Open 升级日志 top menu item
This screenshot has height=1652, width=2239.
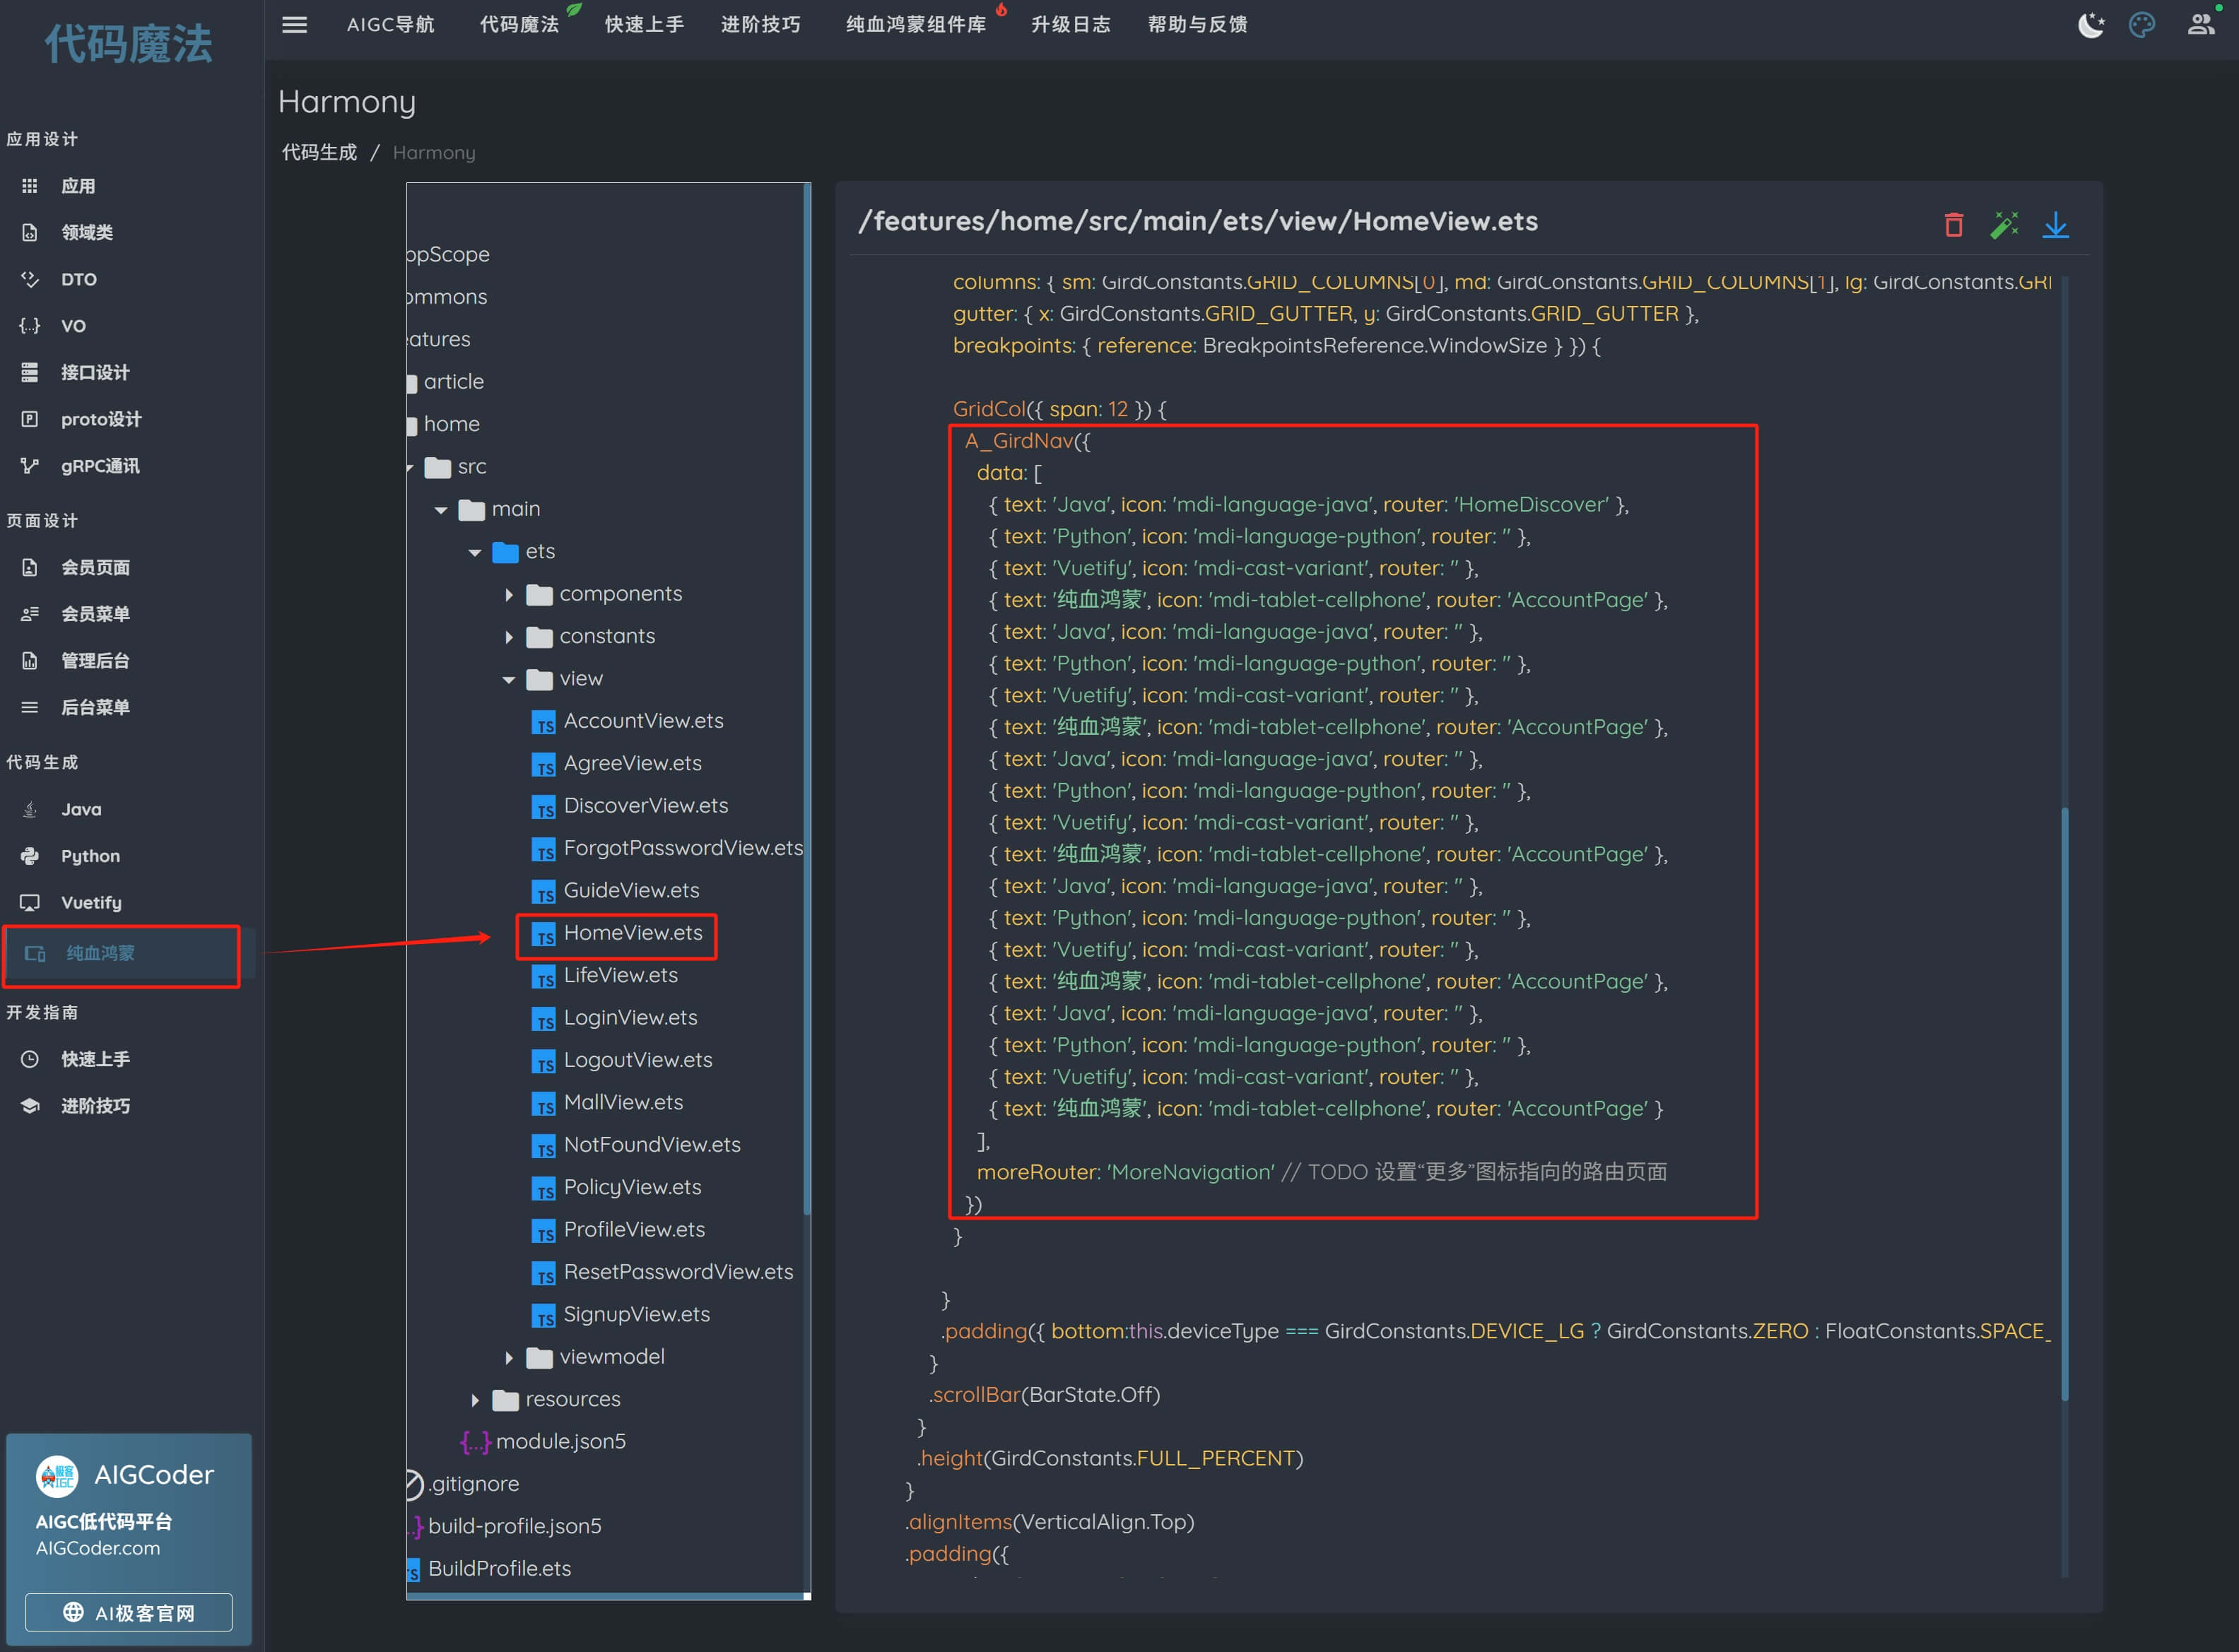click(x=1070, y=25)
